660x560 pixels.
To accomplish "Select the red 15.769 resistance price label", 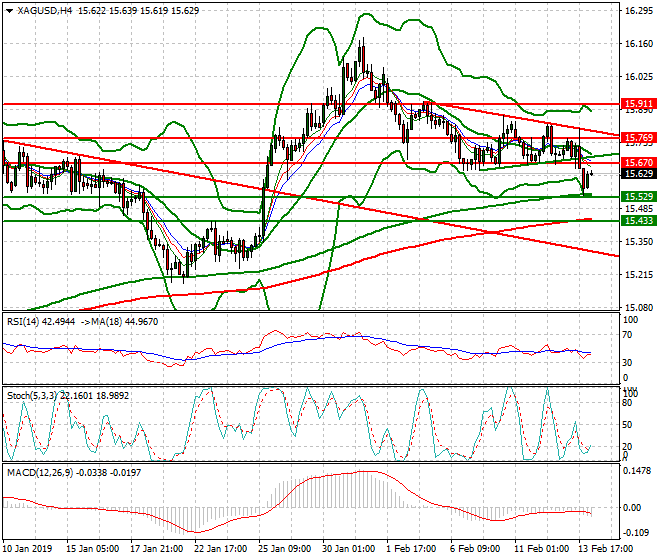I will (x=639, y=138).
